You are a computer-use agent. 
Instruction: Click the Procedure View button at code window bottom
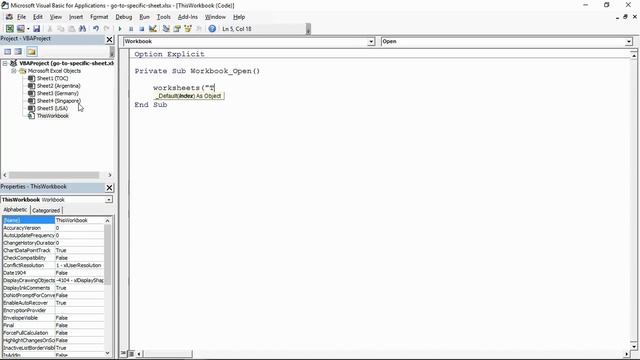point(124,353)
